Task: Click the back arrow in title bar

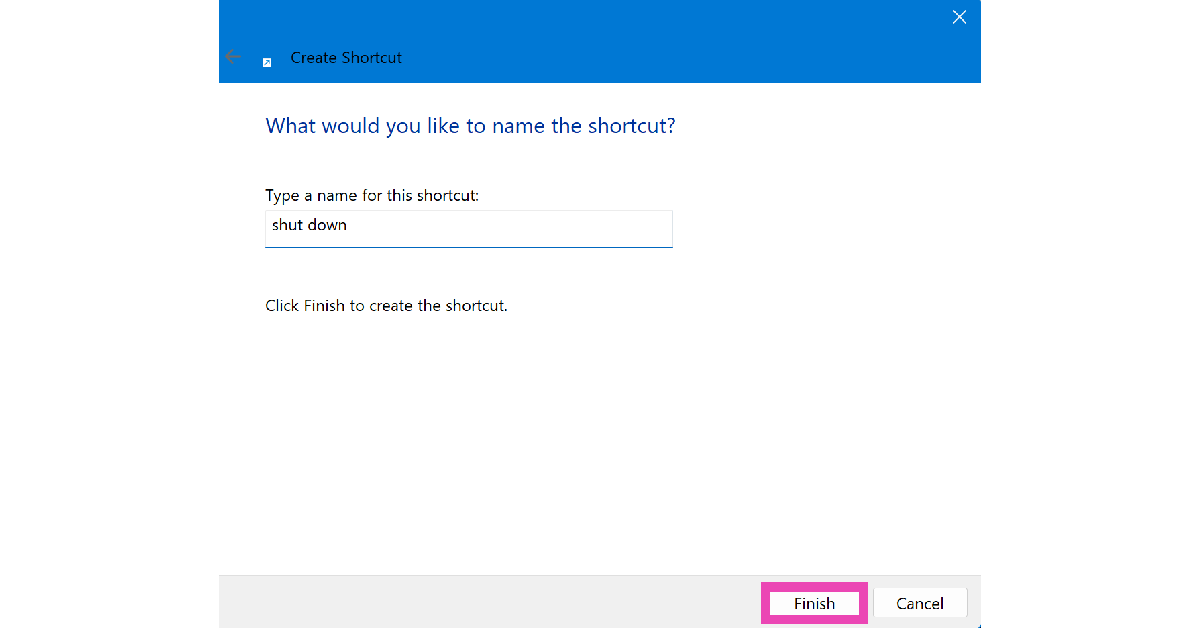Action: [x=233, y=57]
